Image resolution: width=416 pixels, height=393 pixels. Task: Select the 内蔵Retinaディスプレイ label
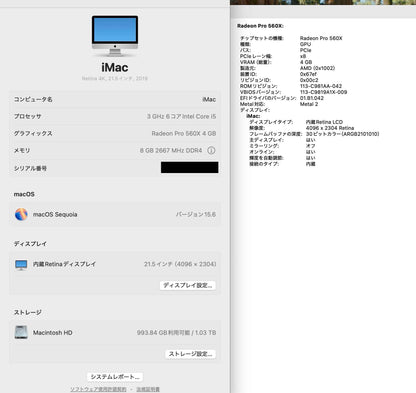click(64, 264)
